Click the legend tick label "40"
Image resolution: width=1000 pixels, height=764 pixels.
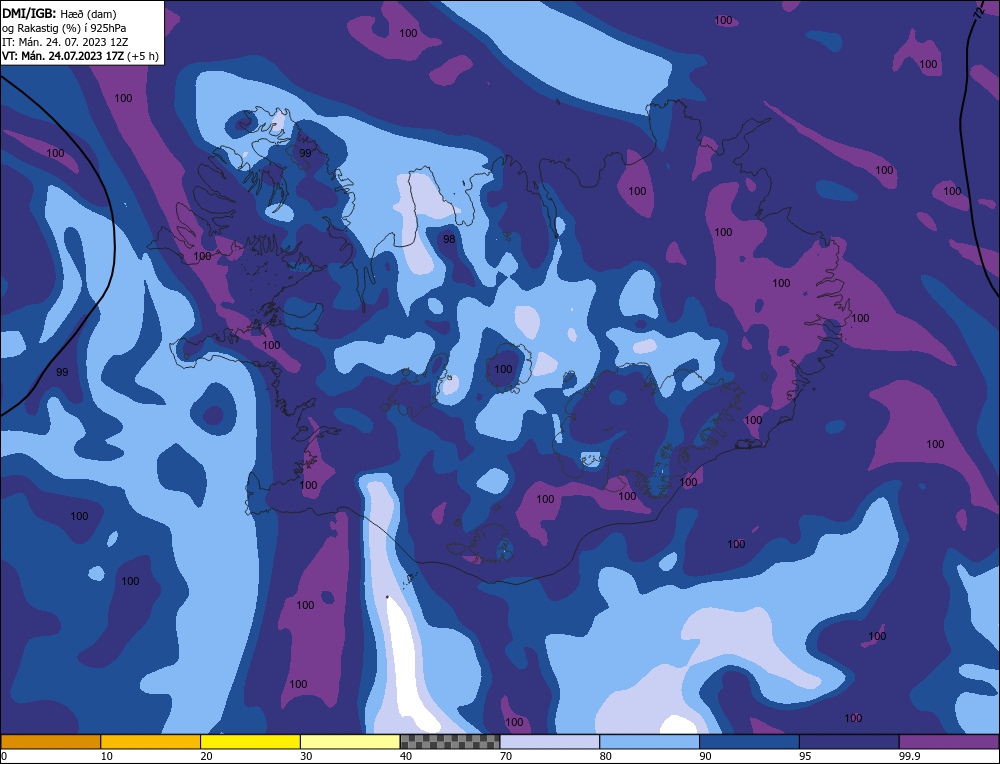406,756
